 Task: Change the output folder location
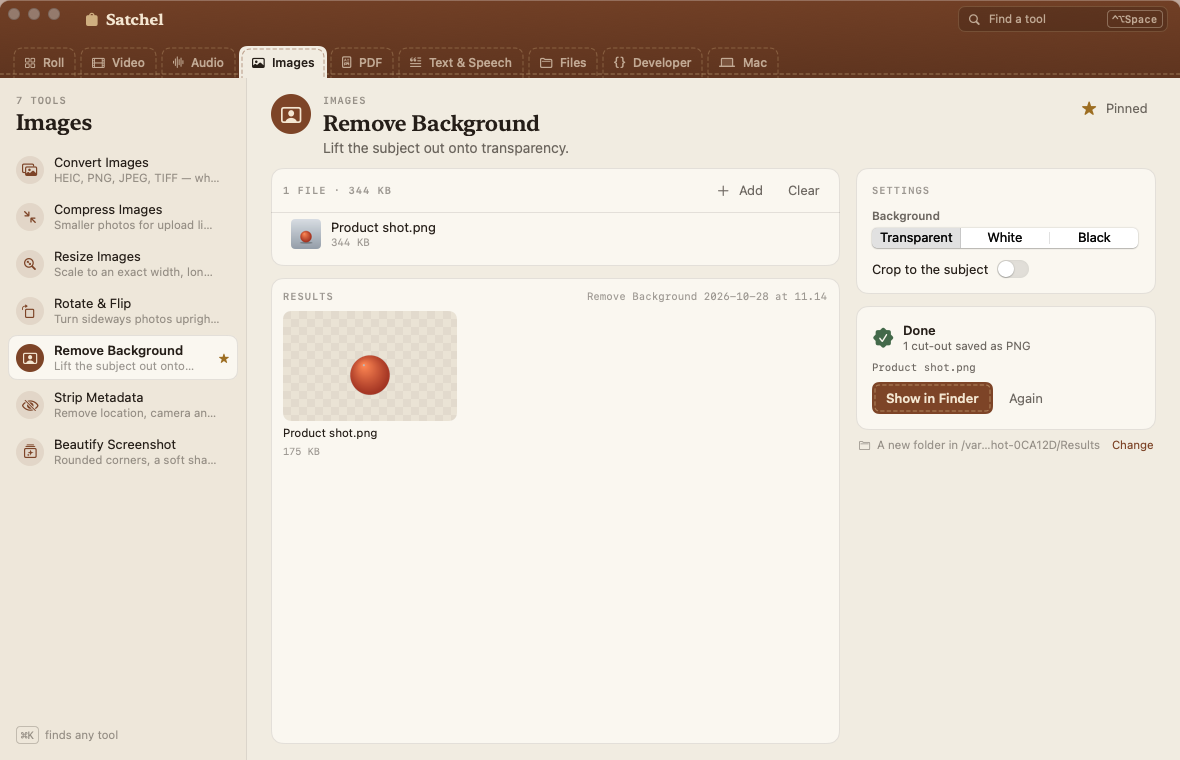(x=1132, y=445)
